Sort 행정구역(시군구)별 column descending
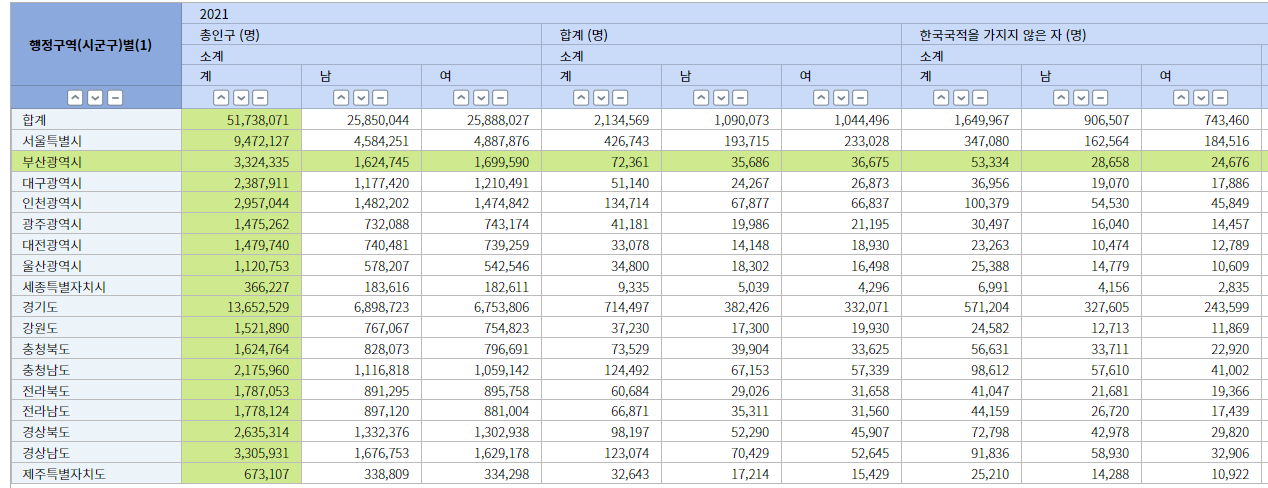The image size is (1268, 488). click(95, 98)
